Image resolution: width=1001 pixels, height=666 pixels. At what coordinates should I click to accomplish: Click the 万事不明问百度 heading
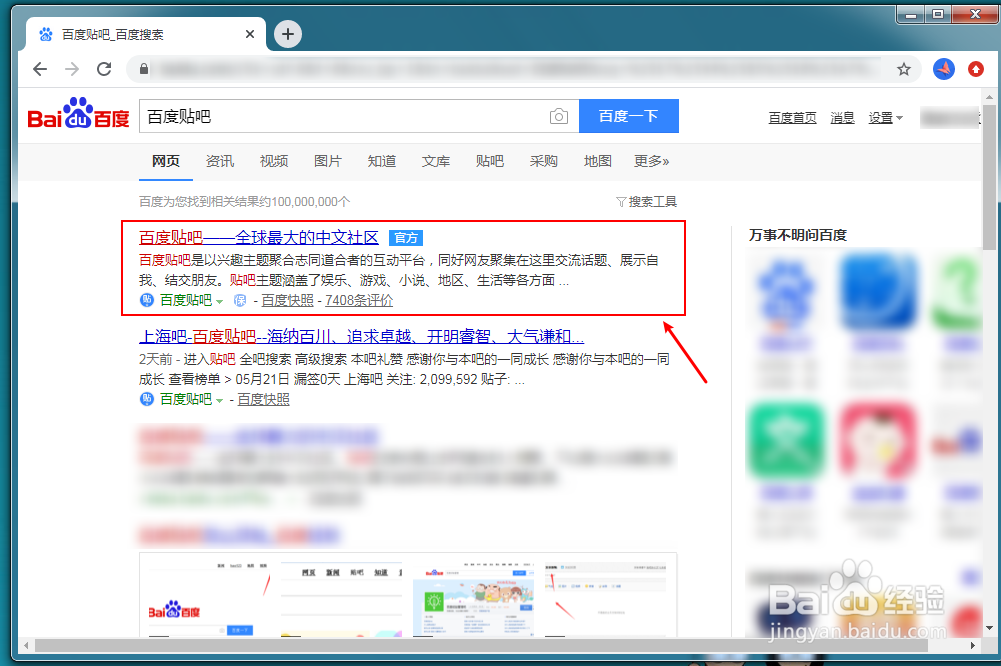coord(797,235)
